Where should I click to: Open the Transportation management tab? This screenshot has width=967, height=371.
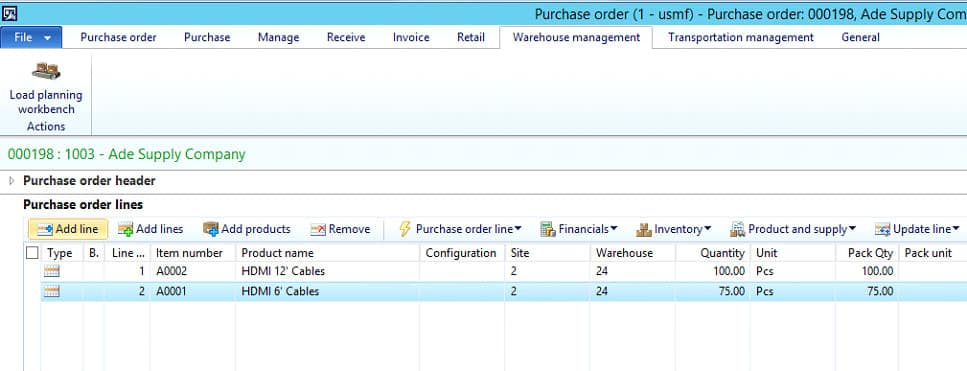pos(741,38)
